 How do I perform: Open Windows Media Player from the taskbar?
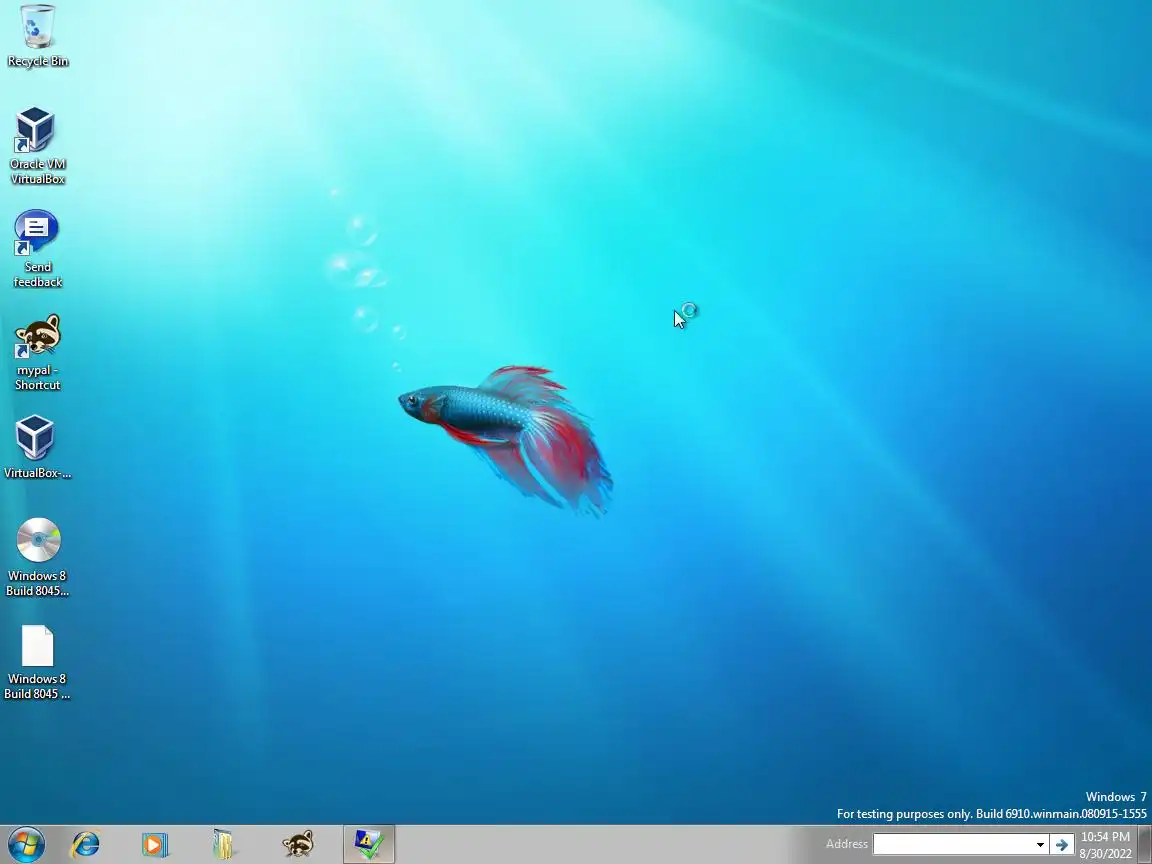pos(154,844)
